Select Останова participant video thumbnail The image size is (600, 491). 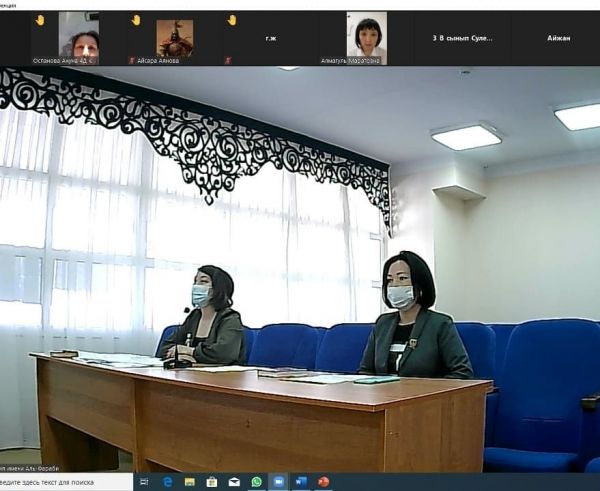78,36
